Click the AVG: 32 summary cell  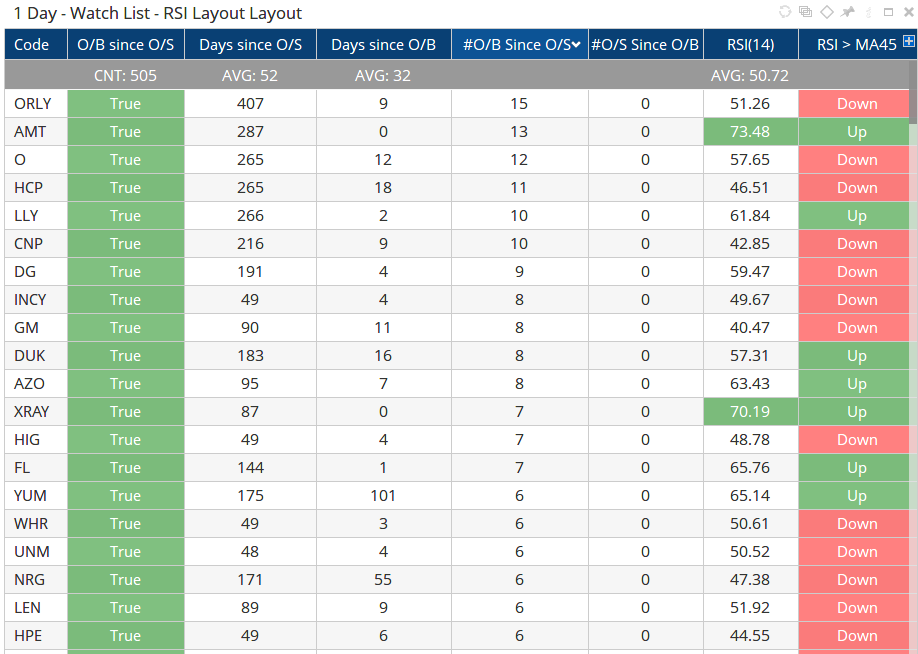(383, 76)
